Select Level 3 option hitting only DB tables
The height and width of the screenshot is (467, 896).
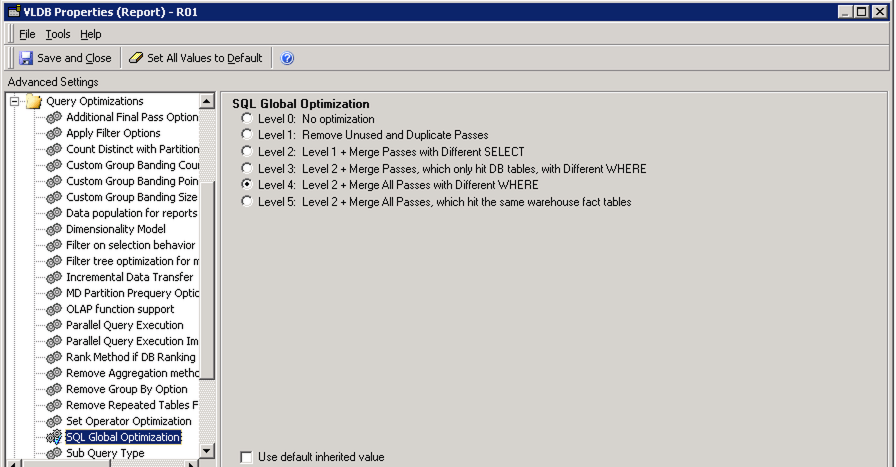[x=246, y=168]
